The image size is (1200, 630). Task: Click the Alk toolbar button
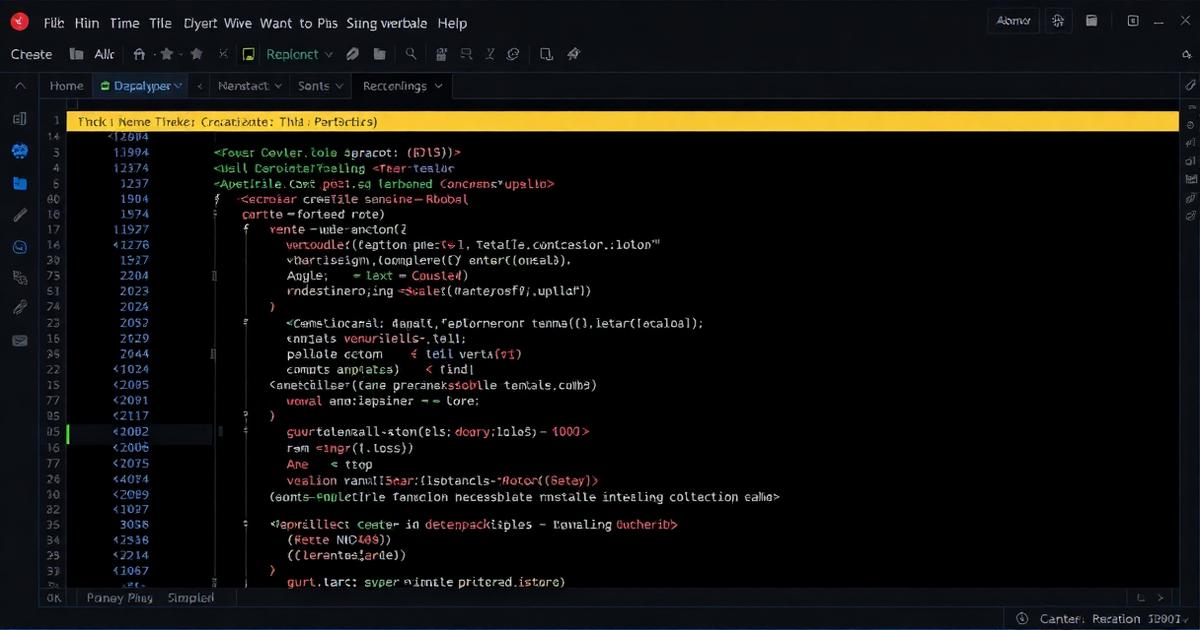point(104,54)
